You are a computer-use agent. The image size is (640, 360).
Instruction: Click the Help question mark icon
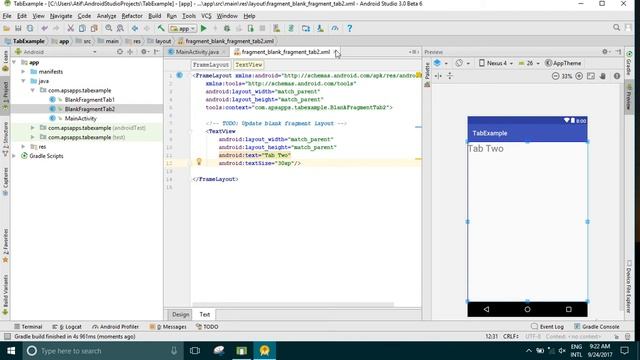(x=349, y=29)
